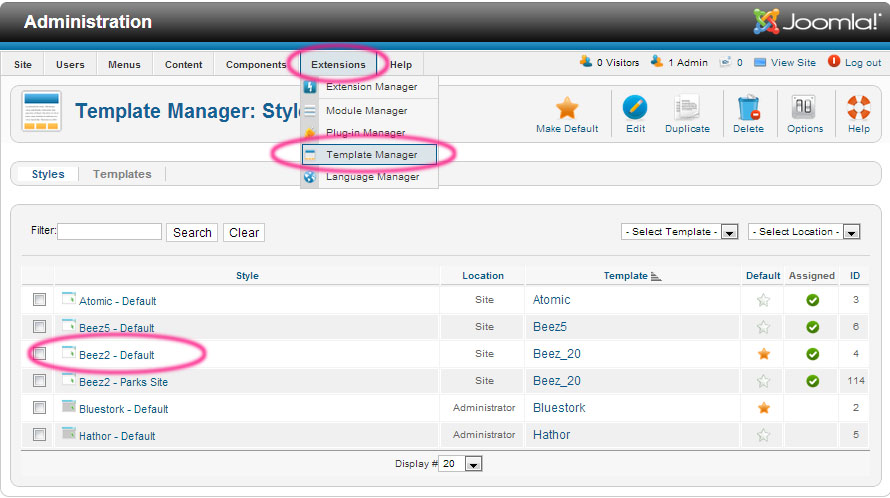This screenshot has height=498, width=890.
Task: Click the Edit toolbar icon
Action: click(635, 108)
